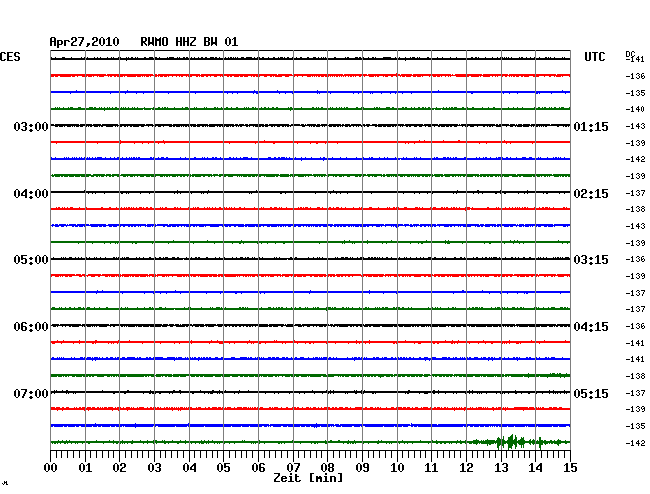The width and height of the screenshot is (650, 494).
Task: Click the UTC time zone heading
Action: (594, 57)
